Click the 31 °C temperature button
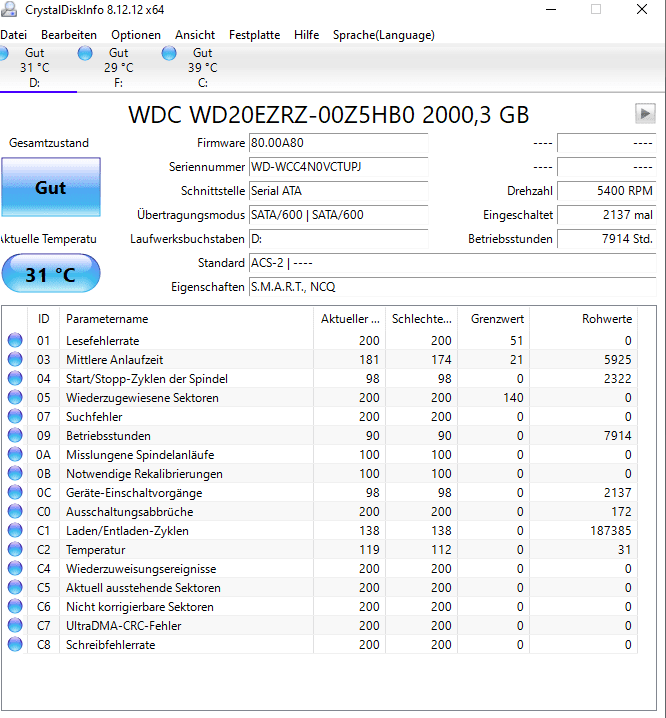This screenshot has width=666, height=718. (51, 274)
